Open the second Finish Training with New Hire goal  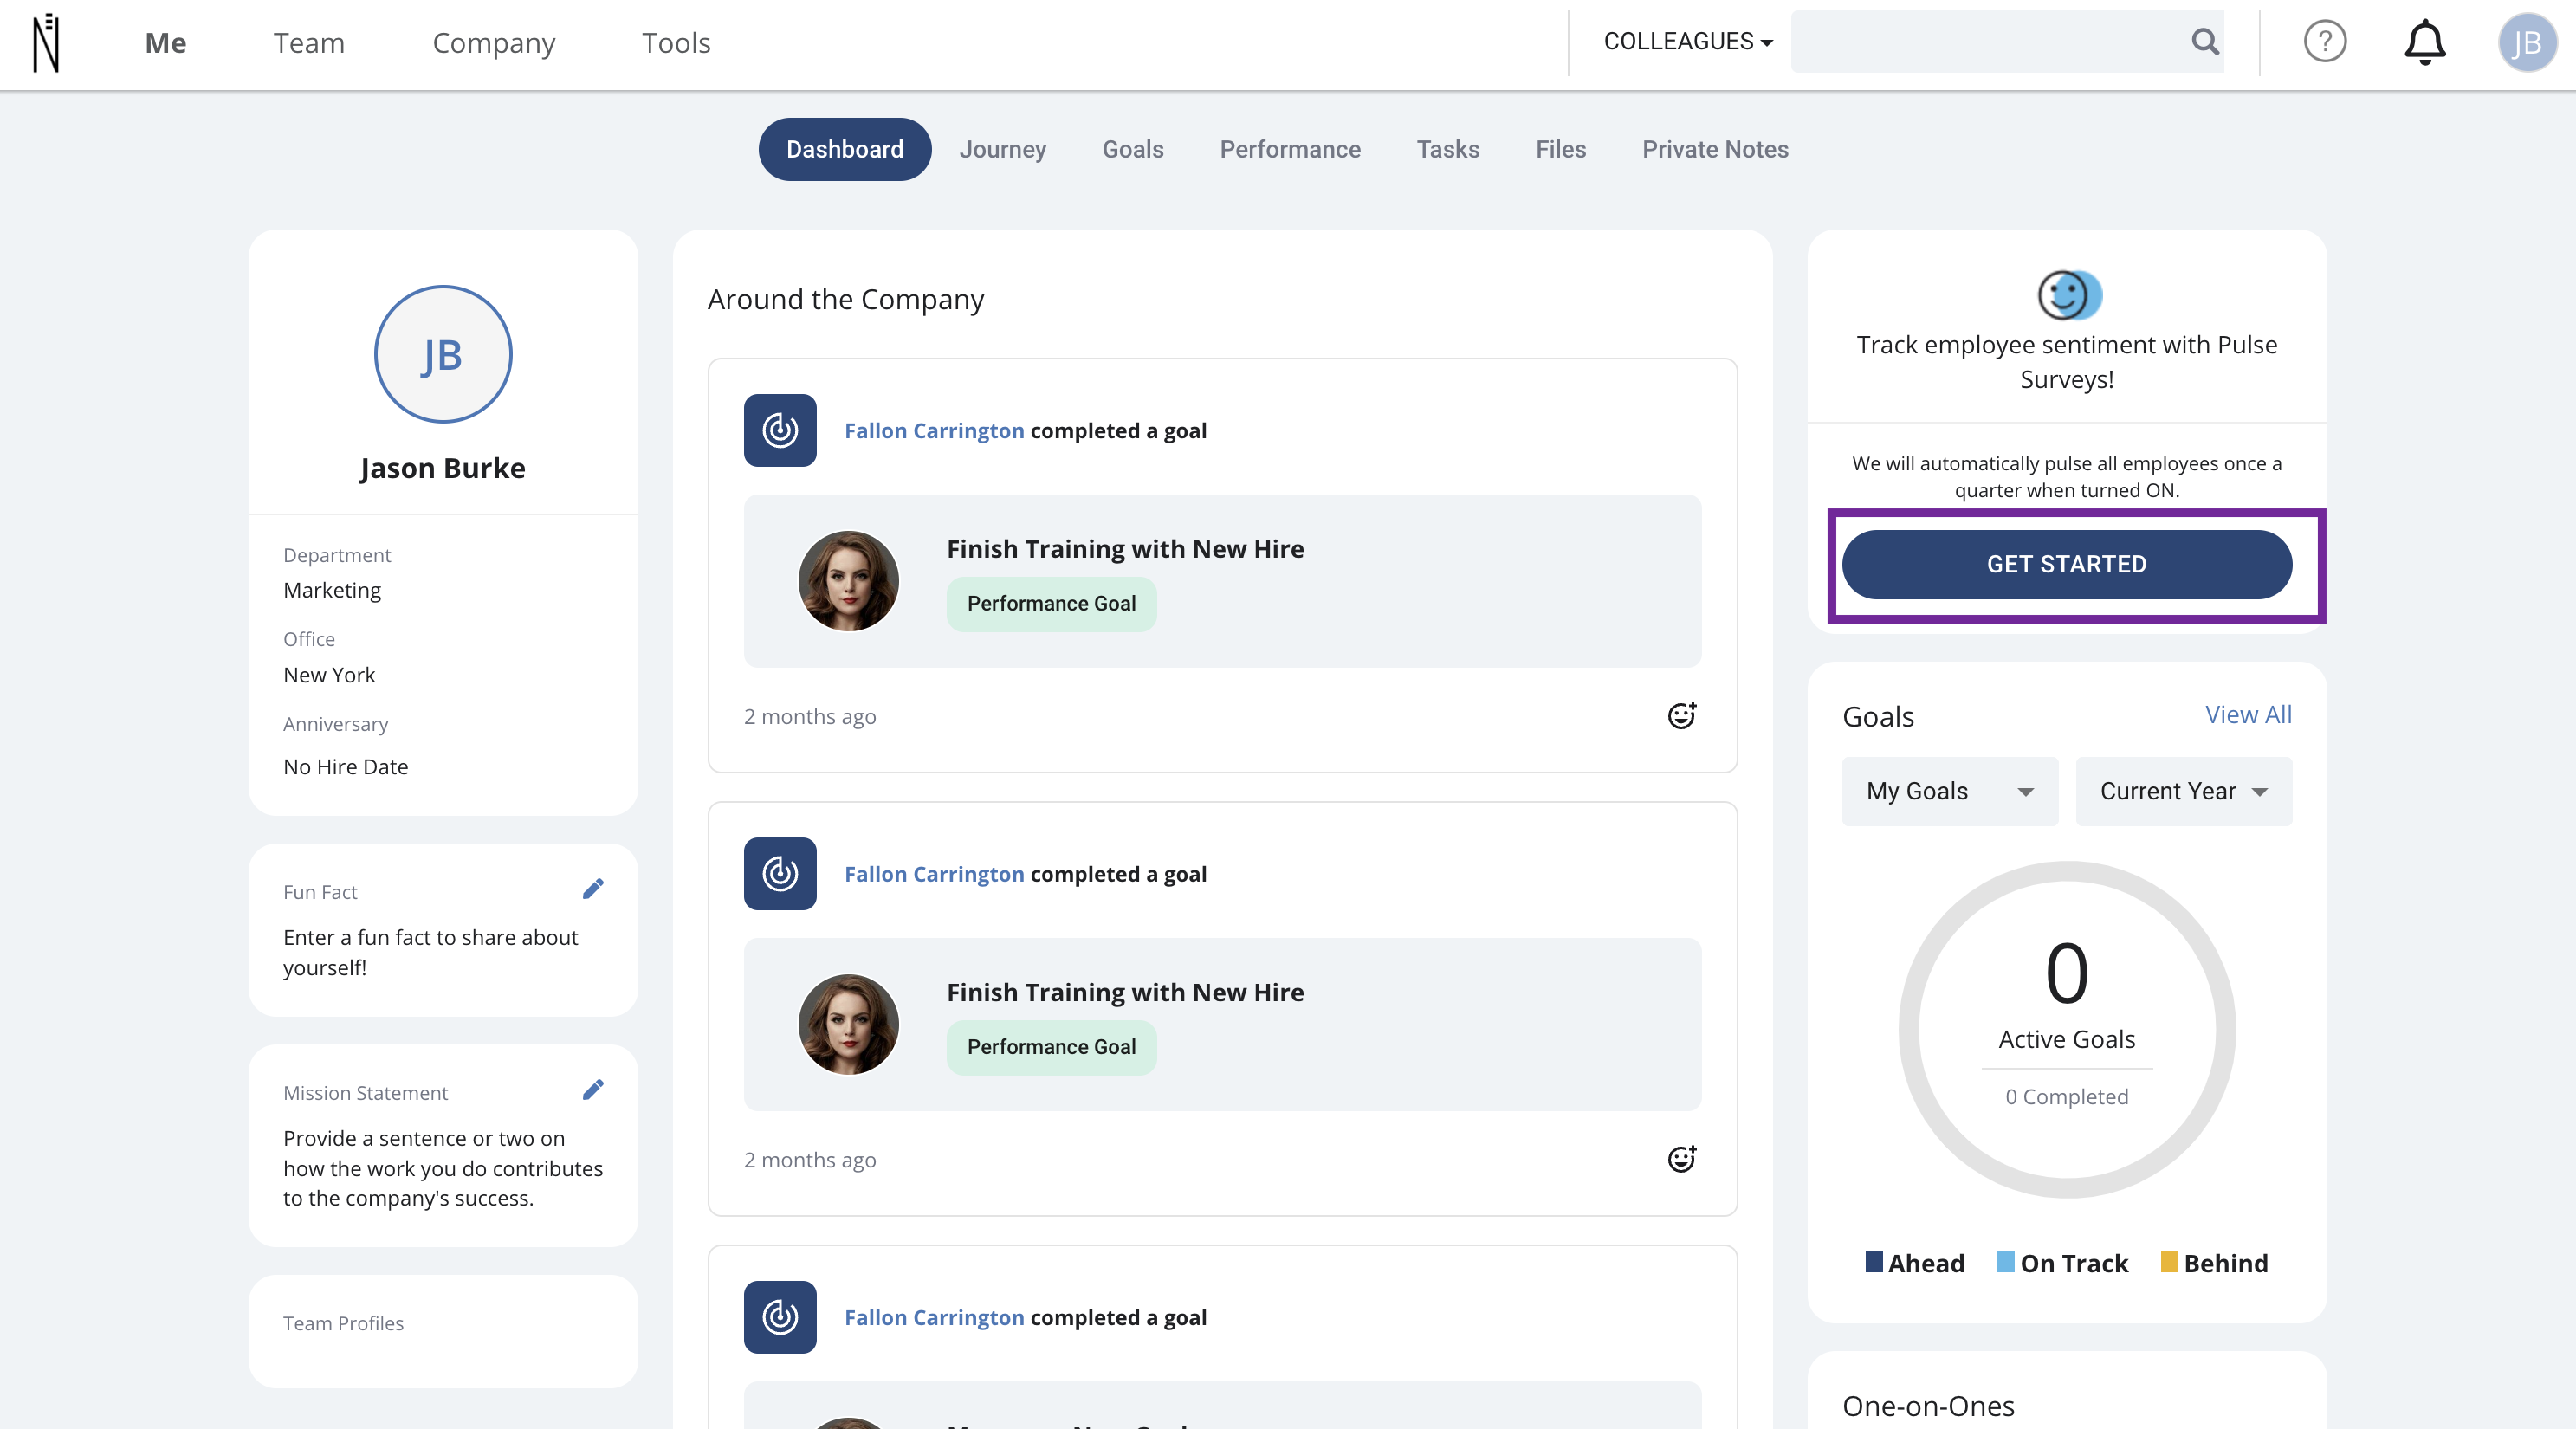click(x=1125, y=992)
